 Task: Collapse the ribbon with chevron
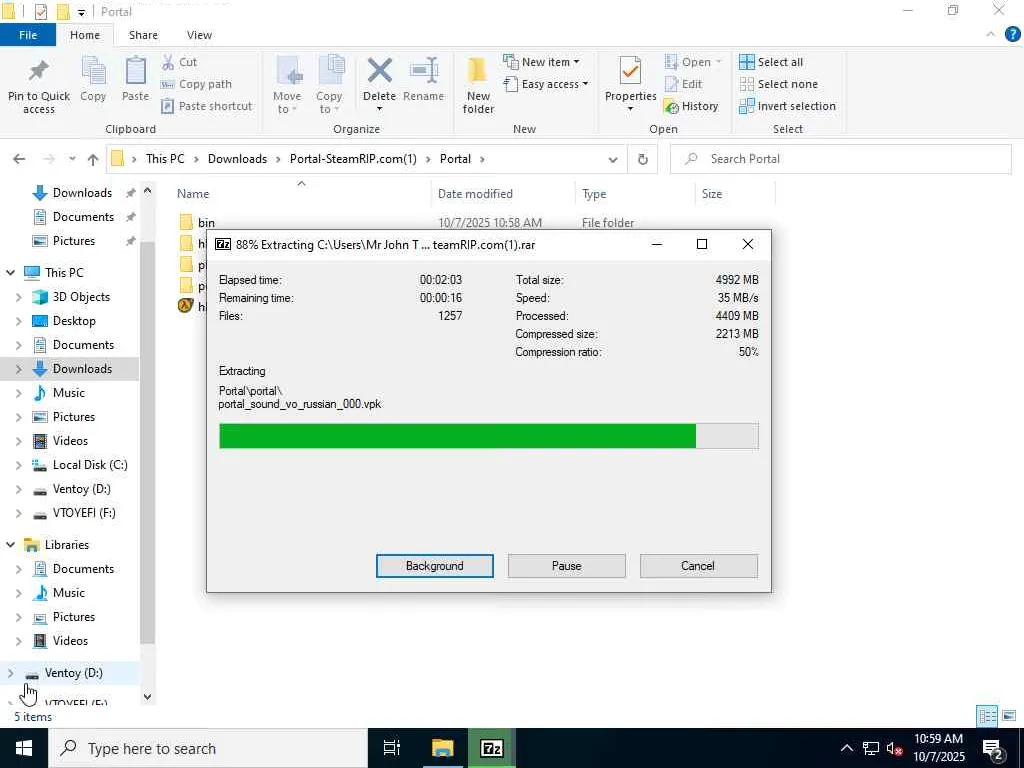991,35
